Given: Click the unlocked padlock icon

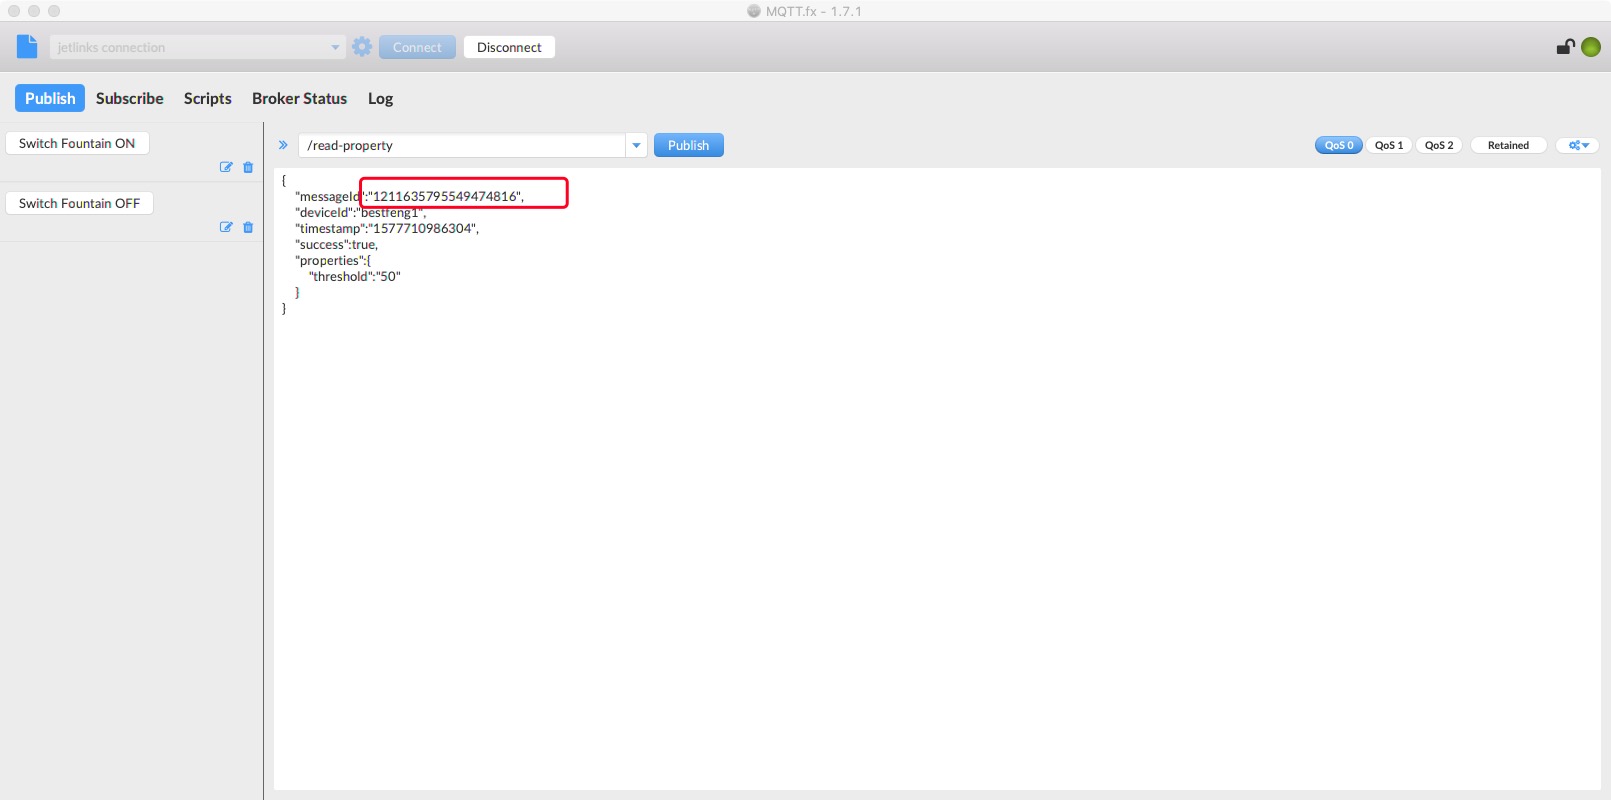Looking at the screenshot, I should (1565, 47).
